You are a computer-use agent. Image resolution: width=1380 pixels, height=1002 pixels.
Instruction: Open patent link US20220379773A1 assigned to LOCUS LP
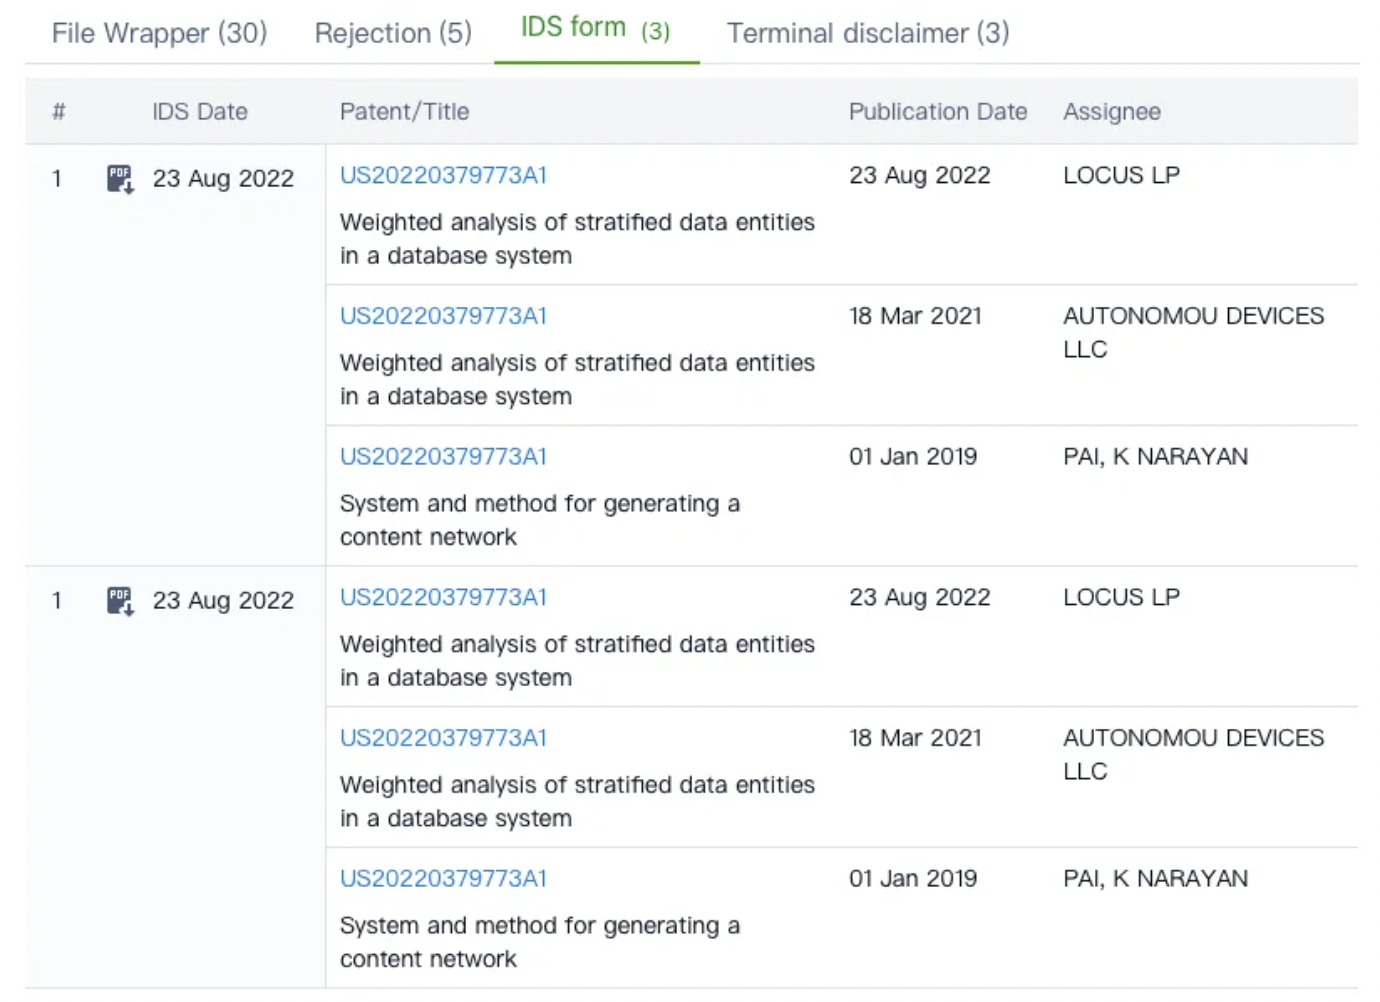(x=443, y=175)
